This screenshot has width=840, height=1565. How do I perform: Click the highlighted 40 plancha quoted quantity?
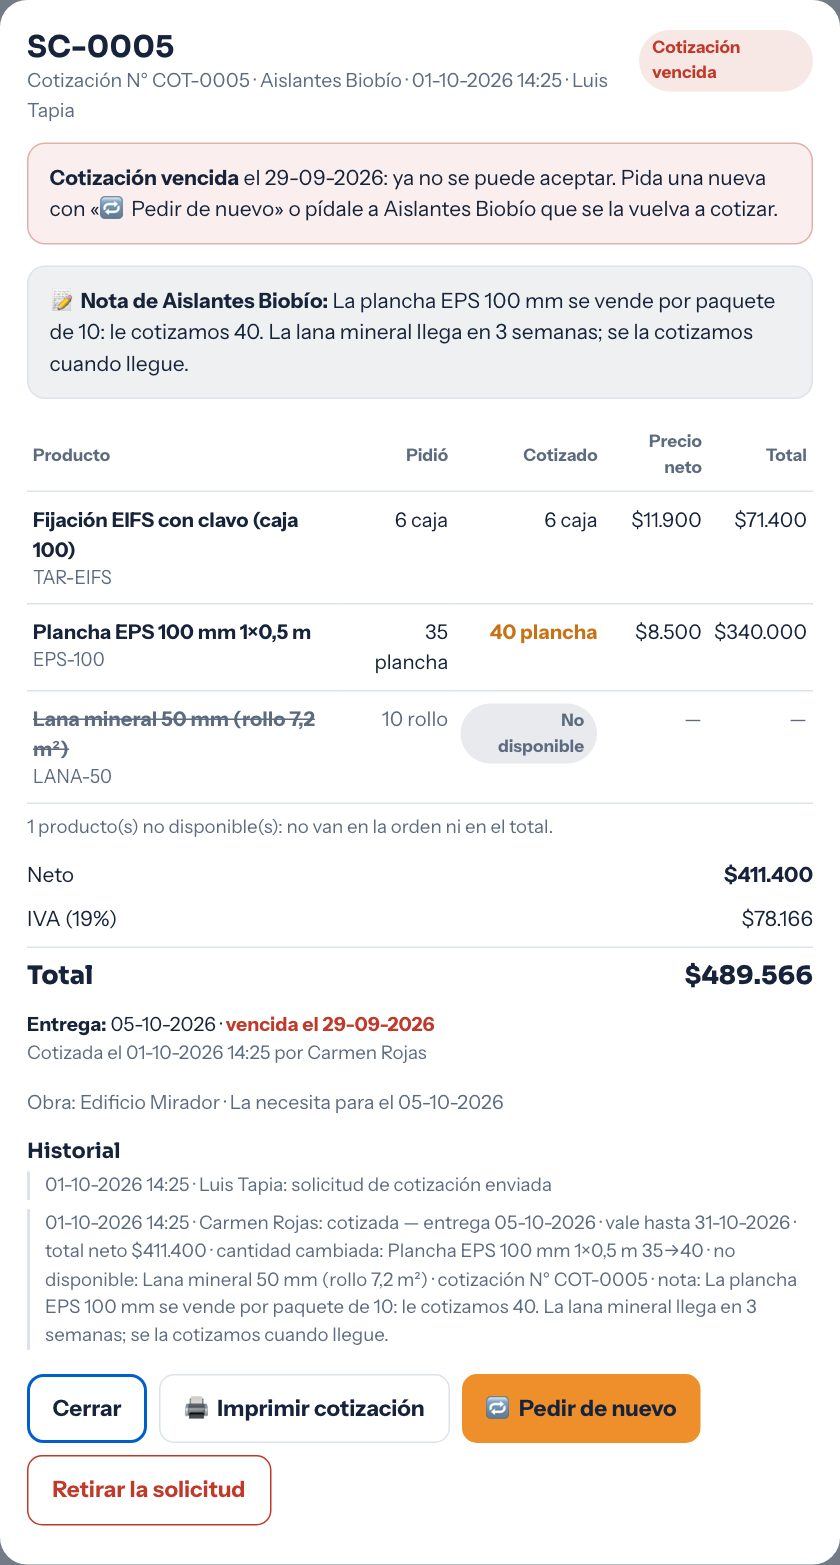coord(543,632)
